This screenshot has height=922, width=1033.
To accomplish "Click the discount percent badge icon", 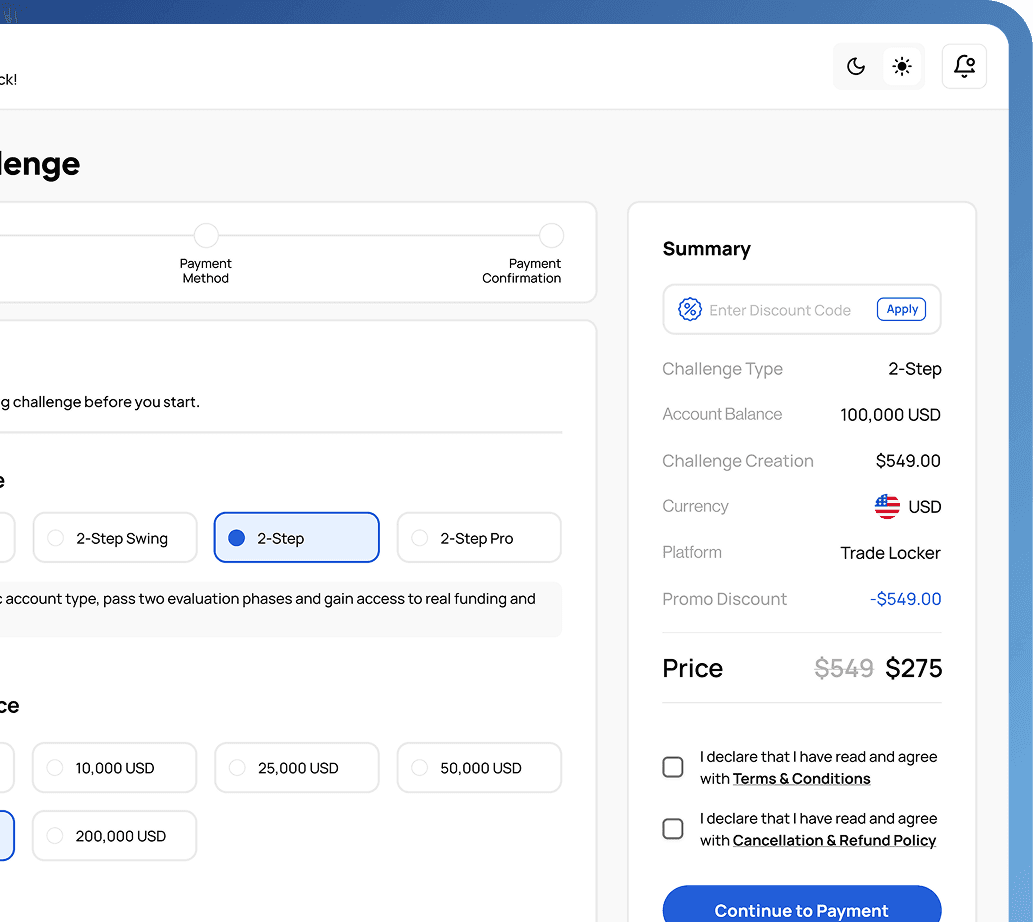I will pos(689,310).
